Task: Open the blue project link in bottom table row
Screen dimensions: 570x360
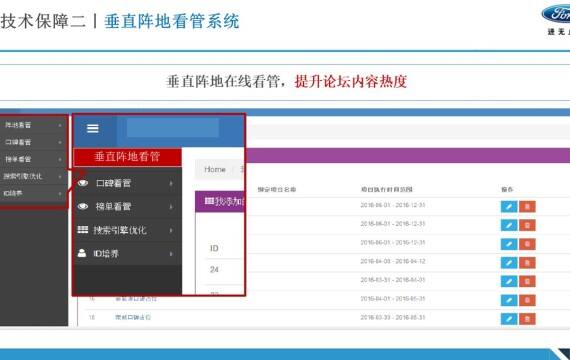Action: coord(133,317)
